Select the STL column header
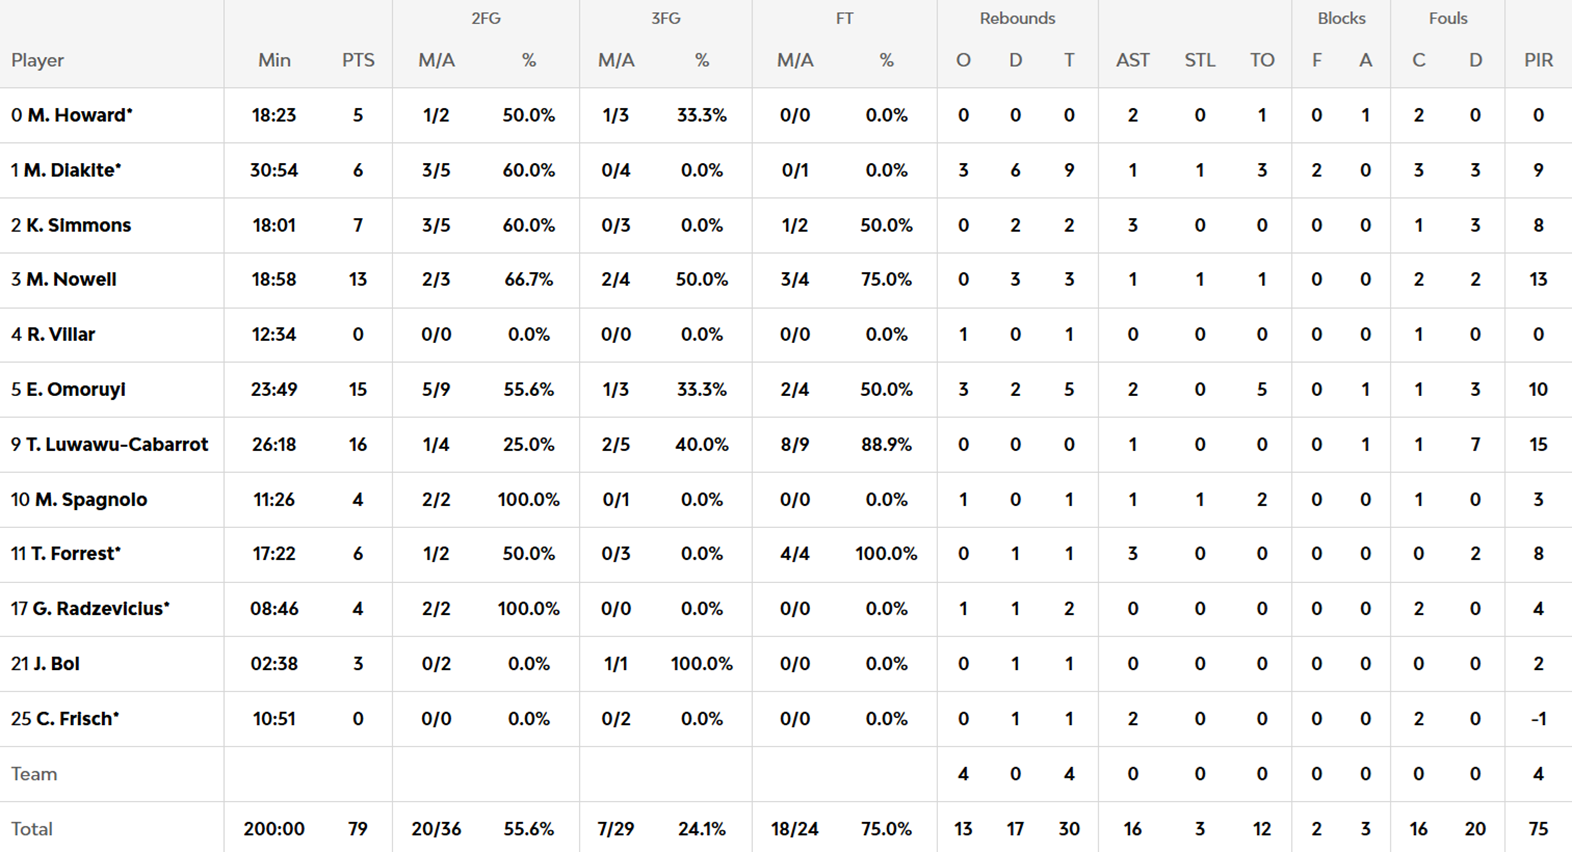 pyautogui.click(x=1199, y=60)
